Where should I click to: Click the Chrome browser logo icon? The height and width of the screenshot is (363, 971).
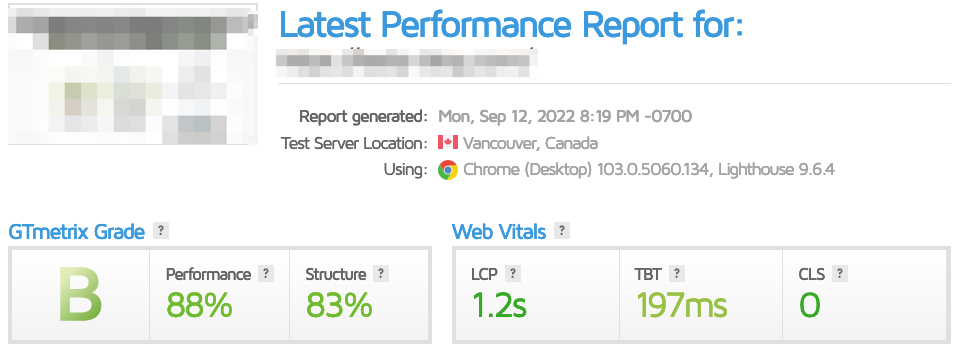pos(448,170)
